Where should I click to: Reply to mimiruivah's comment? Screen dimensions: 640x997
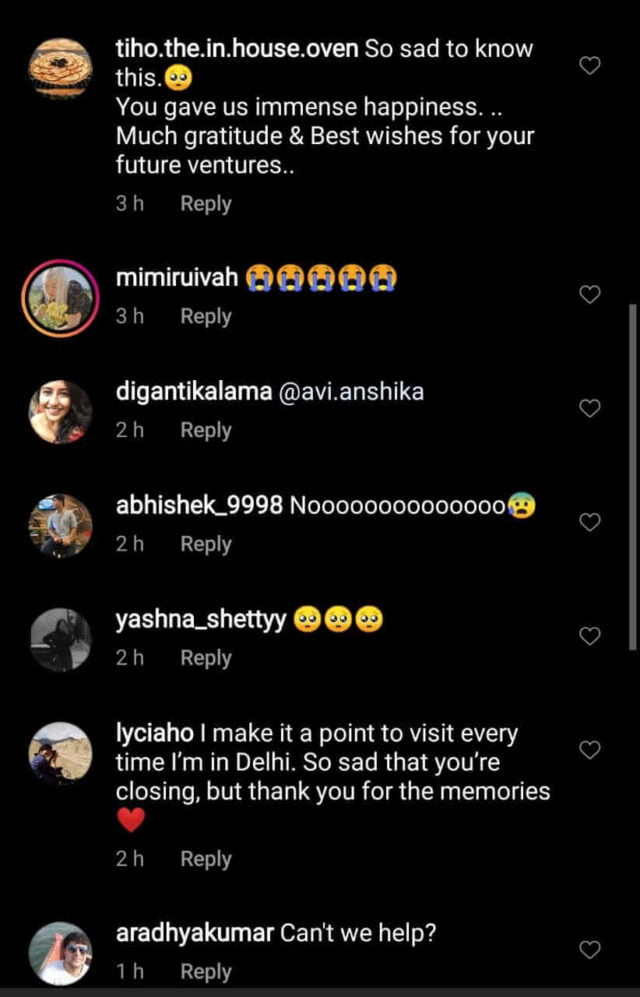(205, 317)
